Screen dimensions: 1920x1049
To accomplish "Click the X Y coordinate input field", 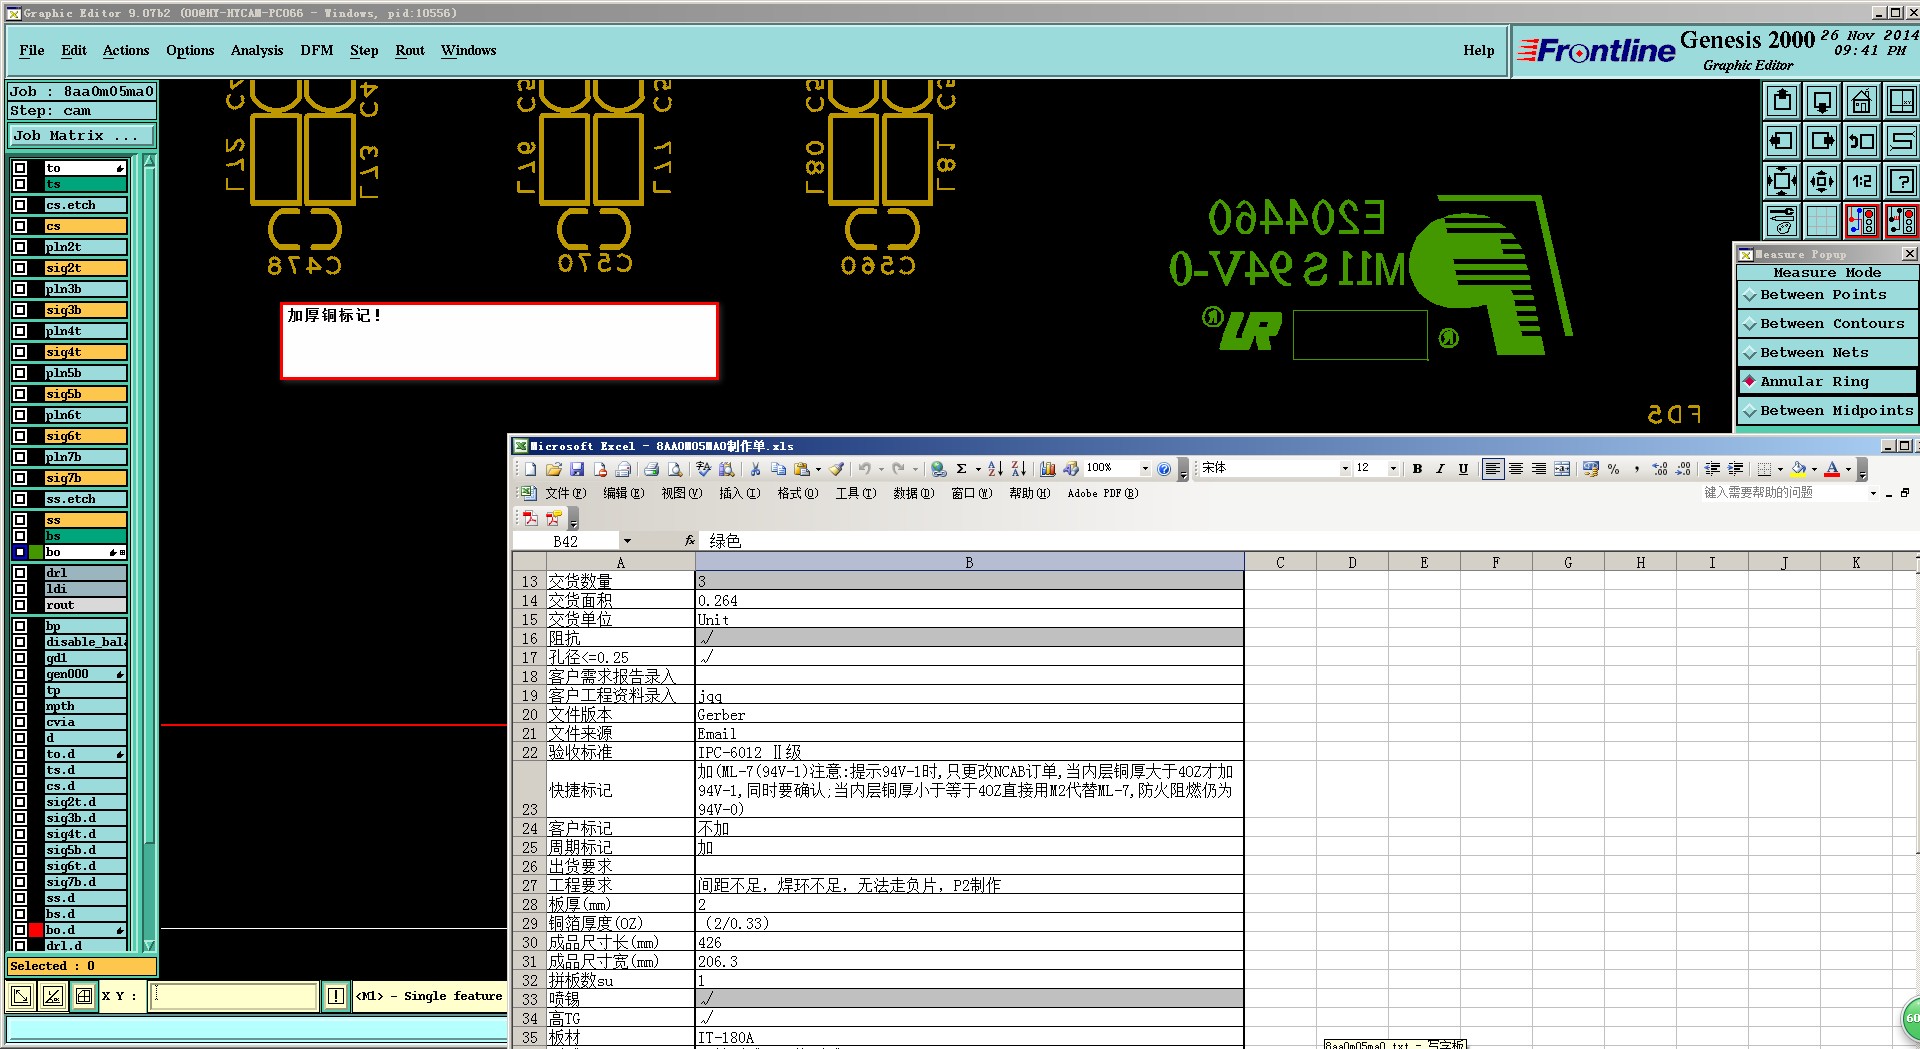I will click(234, 996).
